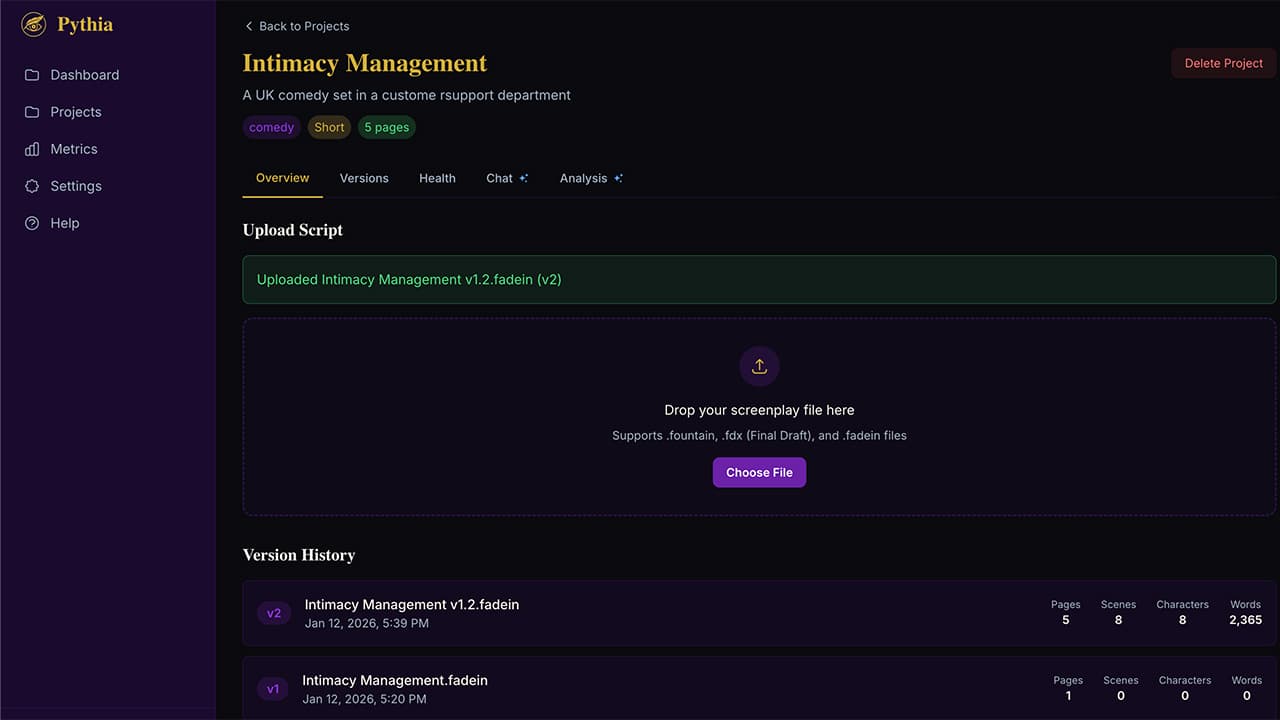
Task: Select the Overview tab
Action: (x=282, y=178)
